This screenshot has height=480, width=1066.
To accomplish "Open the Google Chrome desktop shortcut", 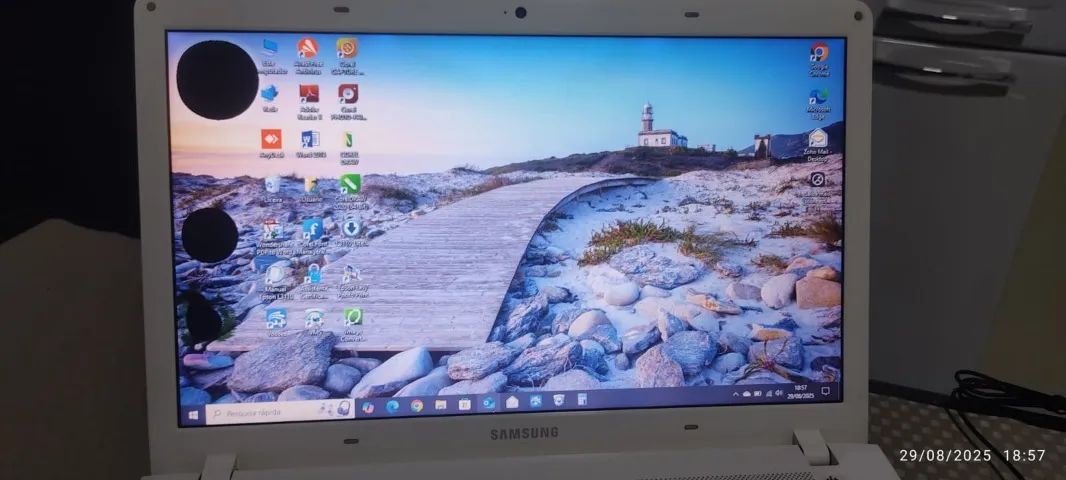I will point(819,51).
